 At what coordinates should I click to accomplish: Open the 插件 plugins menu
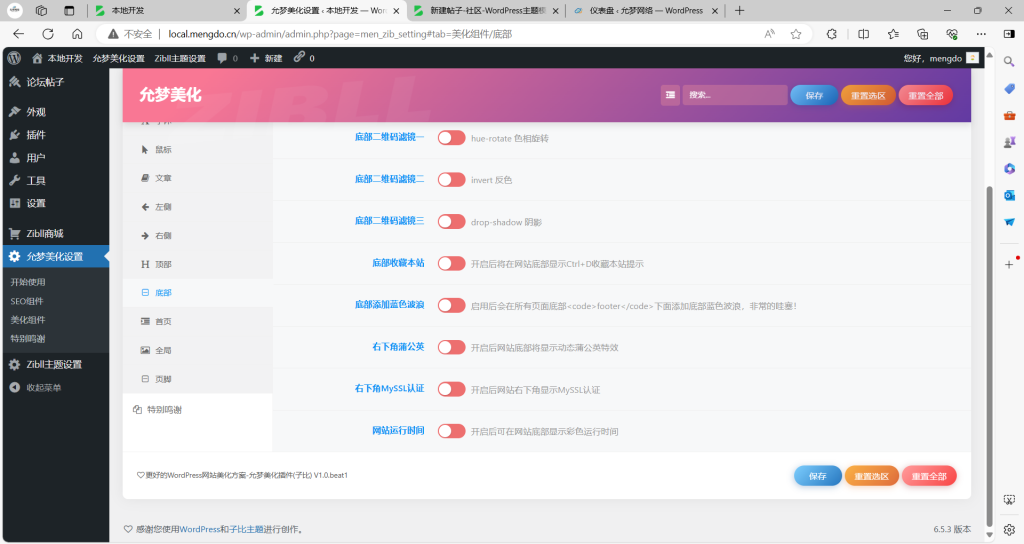coord(35,135)
